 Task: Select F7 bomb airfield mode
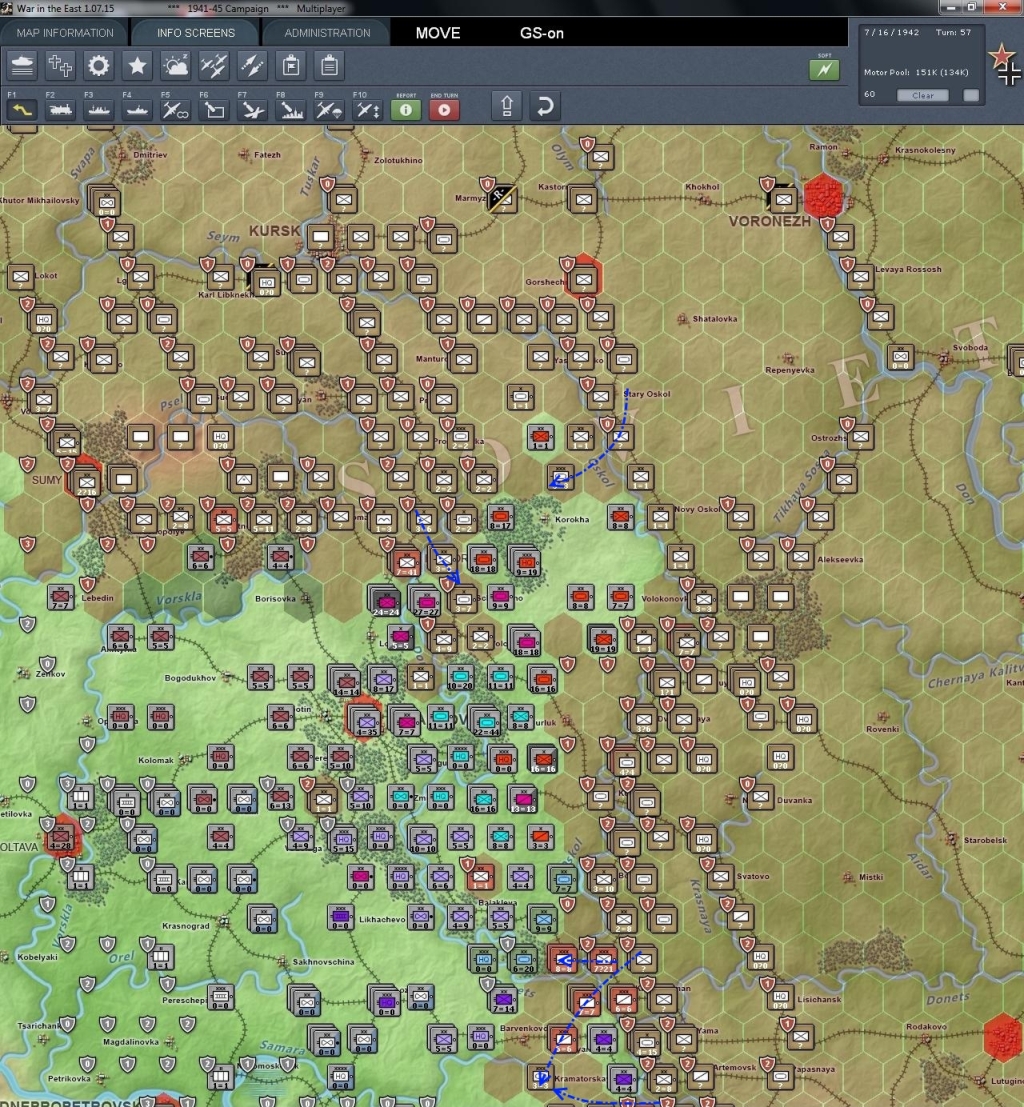tap(251, 110)
